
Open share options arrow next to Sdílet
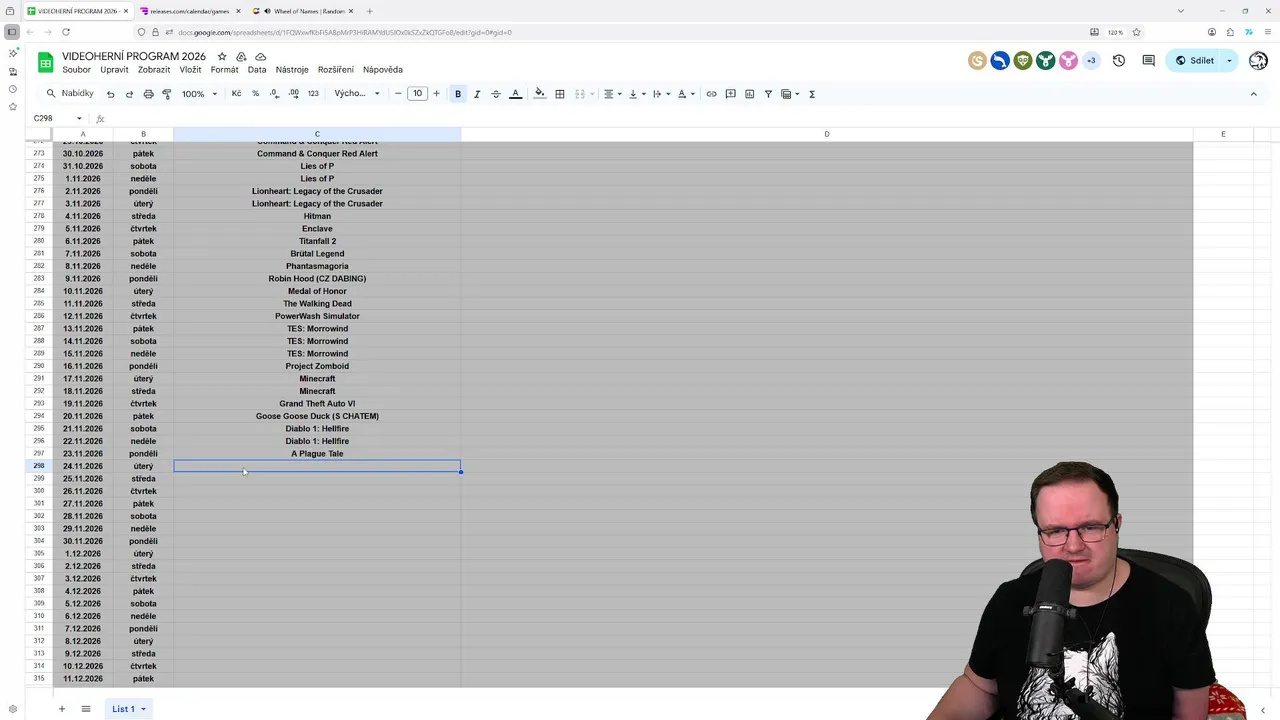pyautogui.click(x=1229, y=61)
